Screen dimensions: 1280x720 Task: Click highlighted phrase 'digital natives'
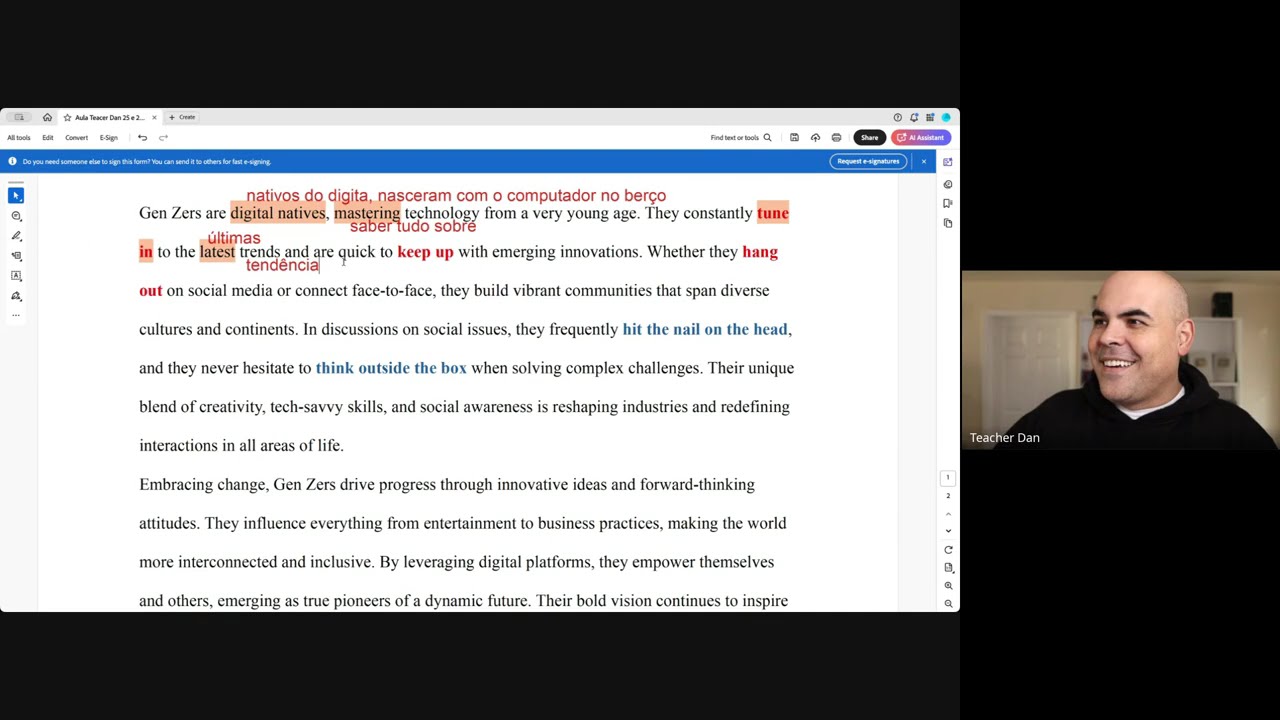[x=278, y=213]
